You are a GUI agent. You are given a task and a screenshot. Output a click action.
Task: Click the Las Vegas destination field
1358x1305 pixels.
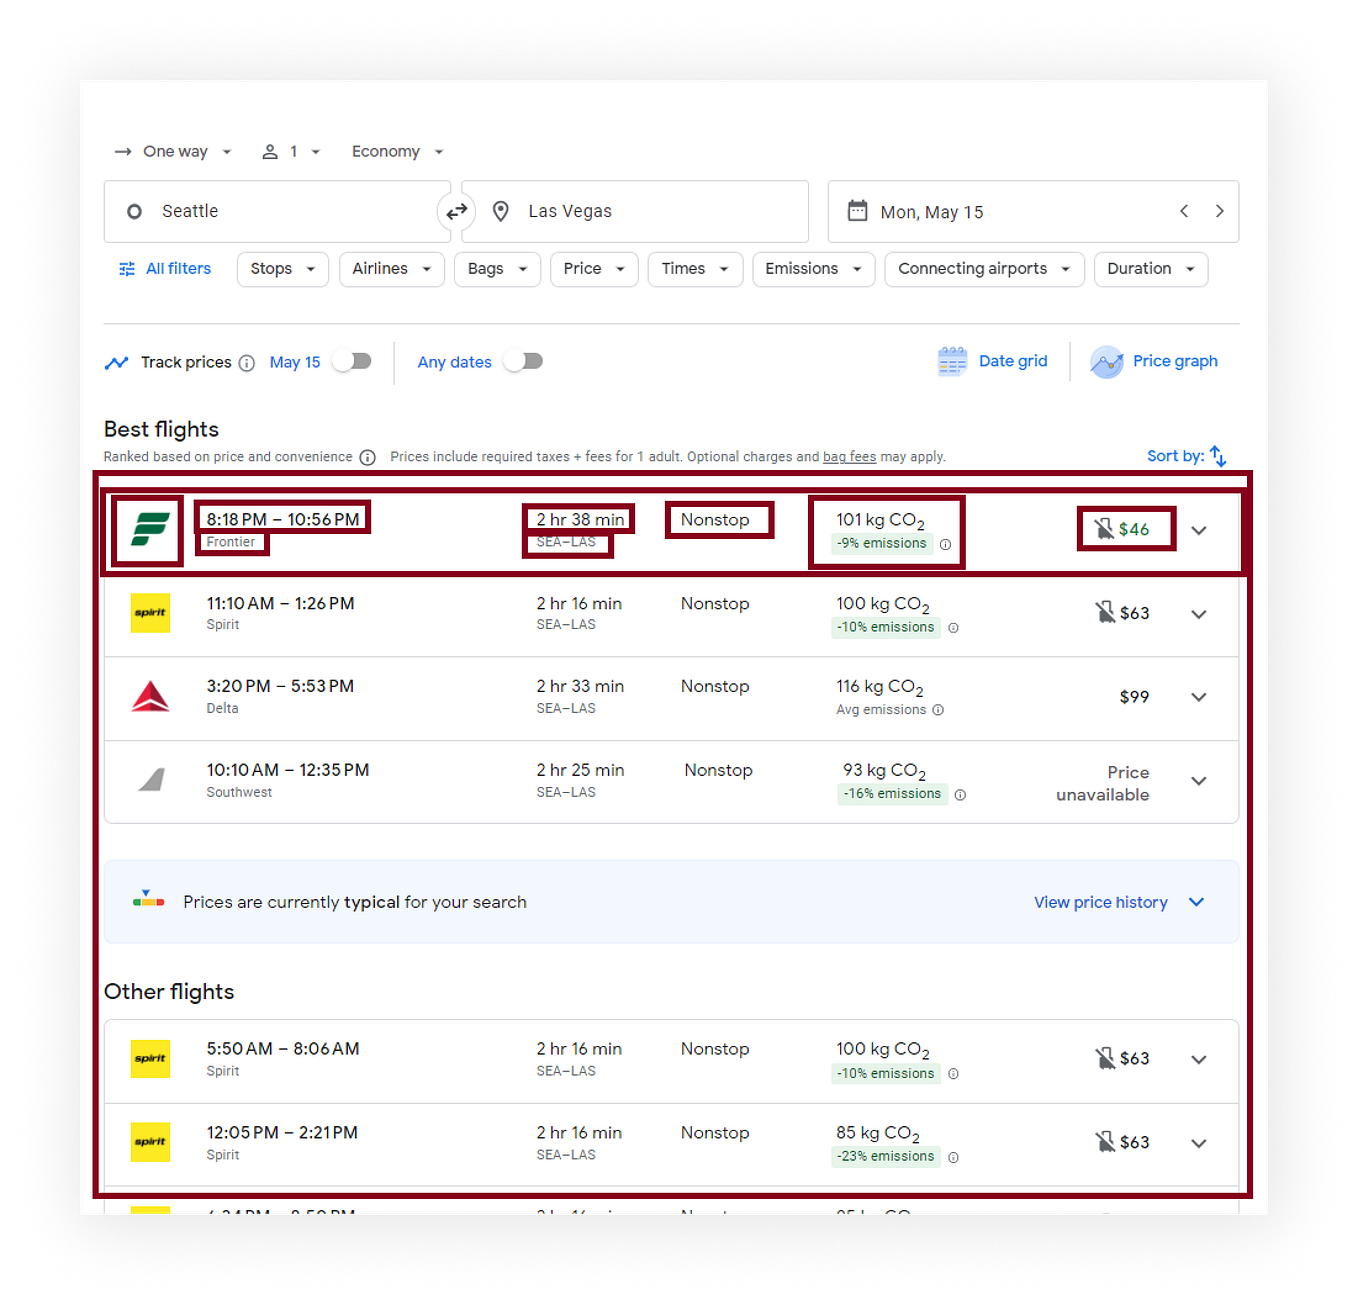click(634, 211)
